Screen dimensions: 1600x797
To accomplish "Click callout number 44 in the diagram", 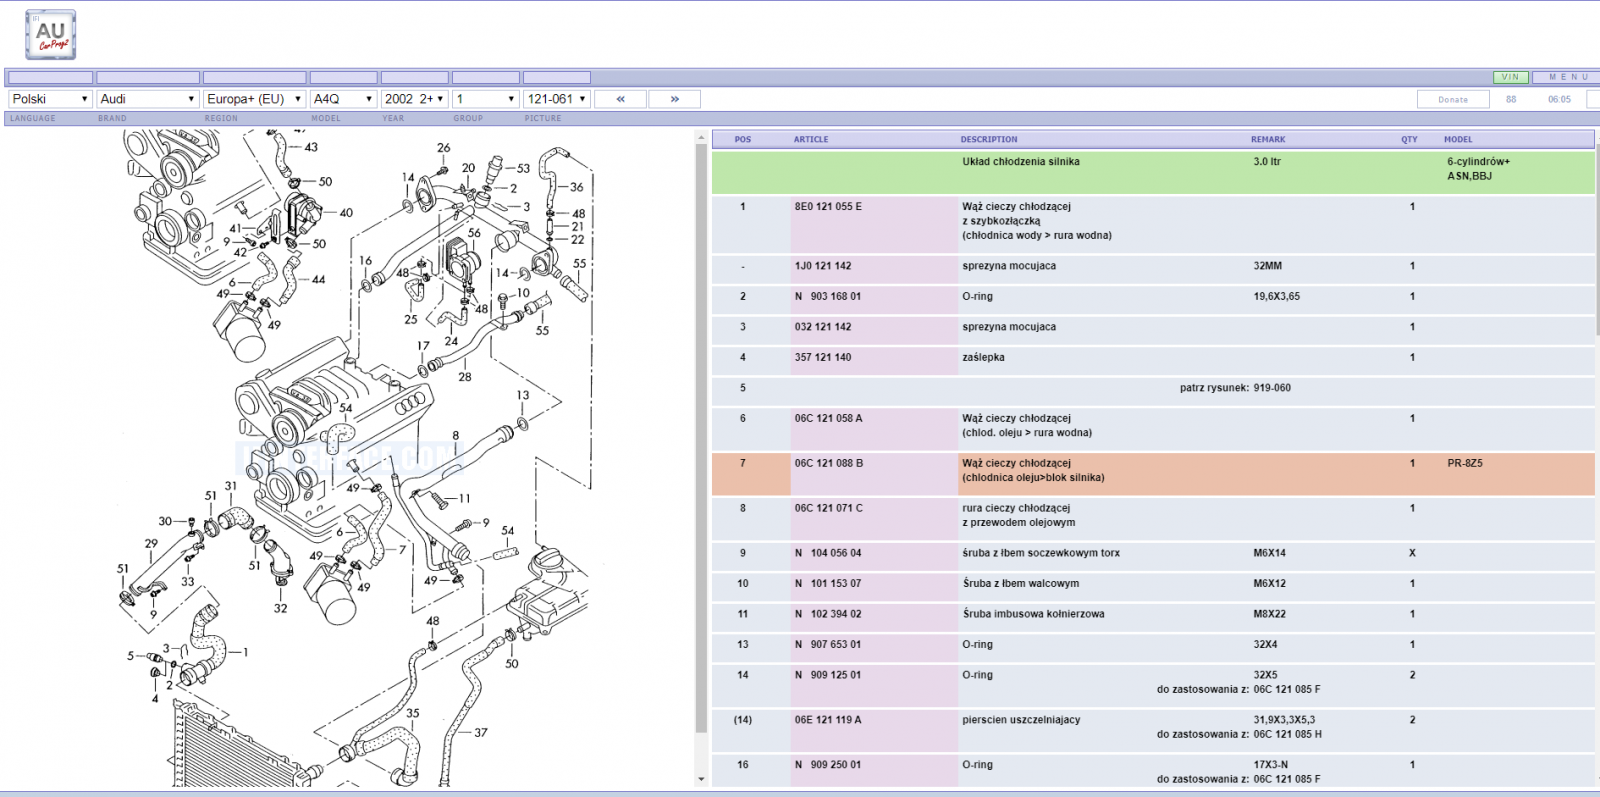I will click(318, 280).
